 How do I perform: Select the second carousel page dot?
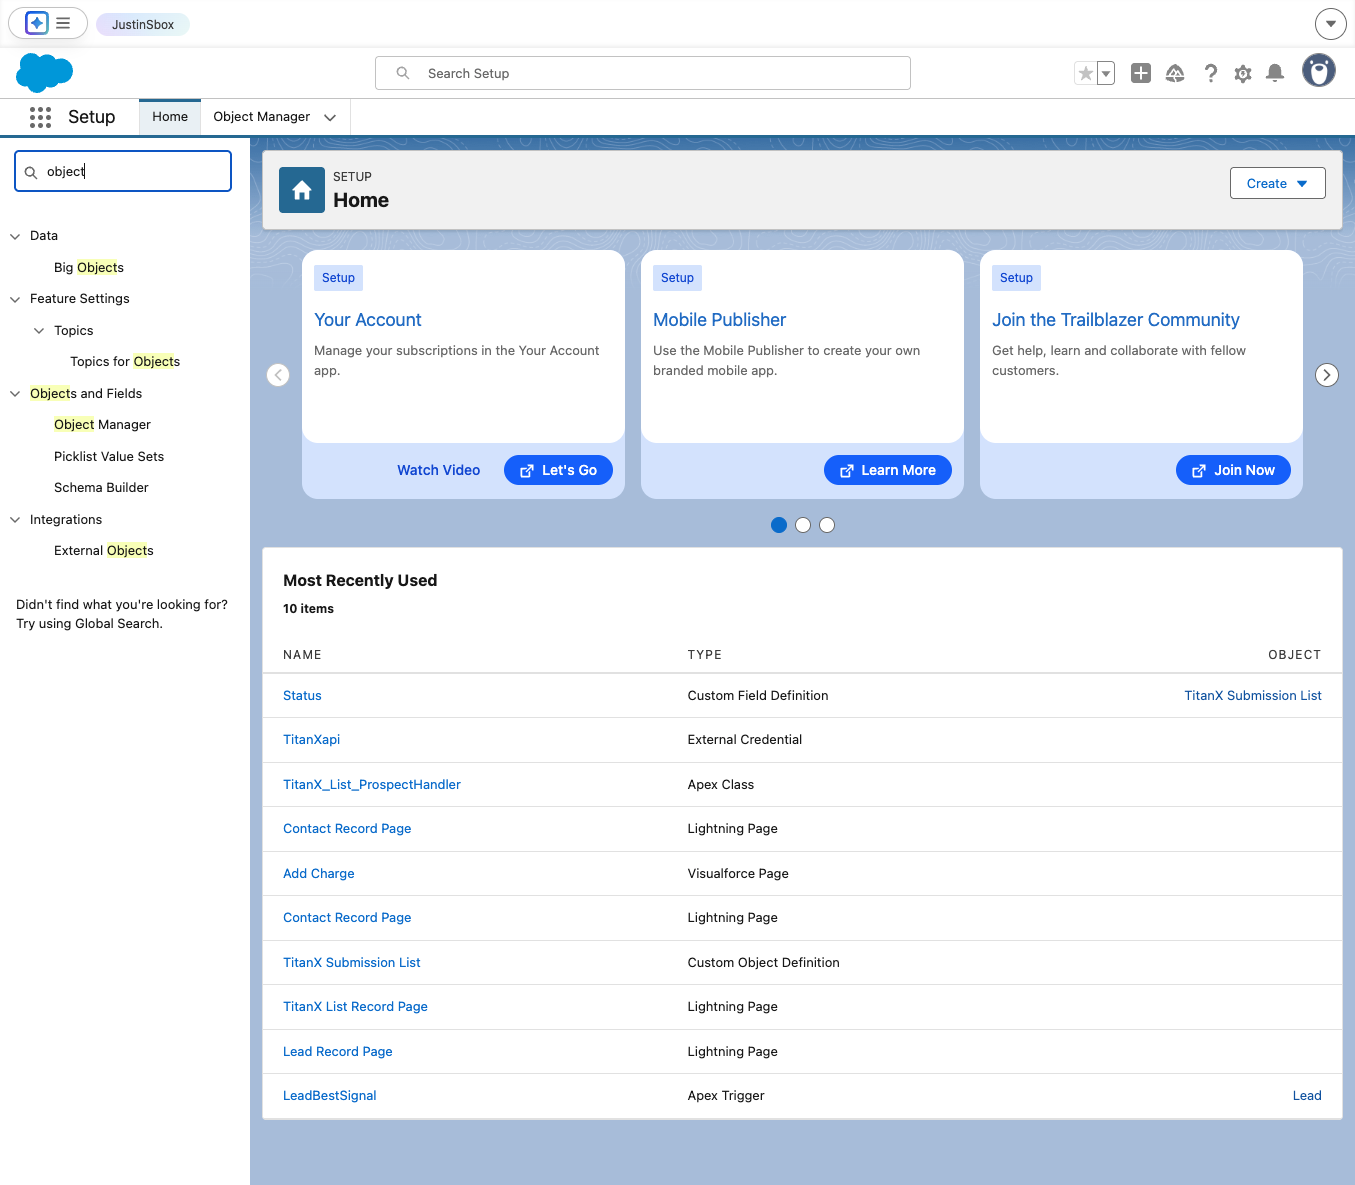(803, 525)
